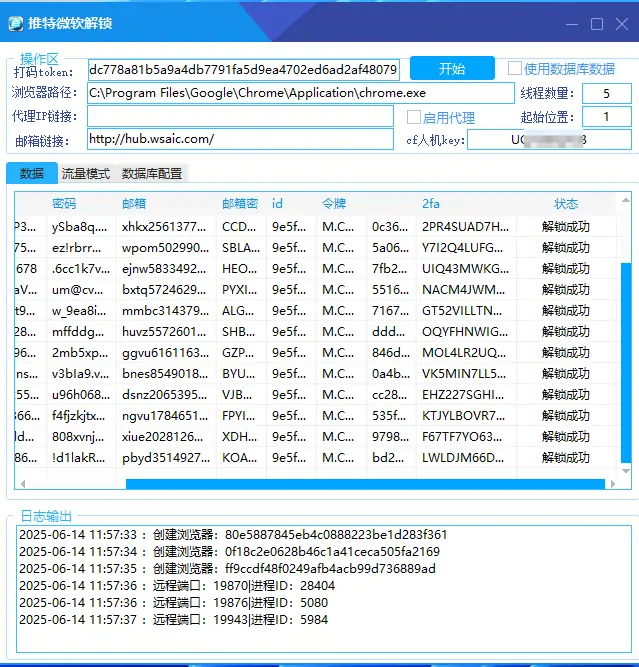Viewport: 639px width, 667px height.
Task: Minimize the 推特微软解锁 window
Action: click(571, 24)
